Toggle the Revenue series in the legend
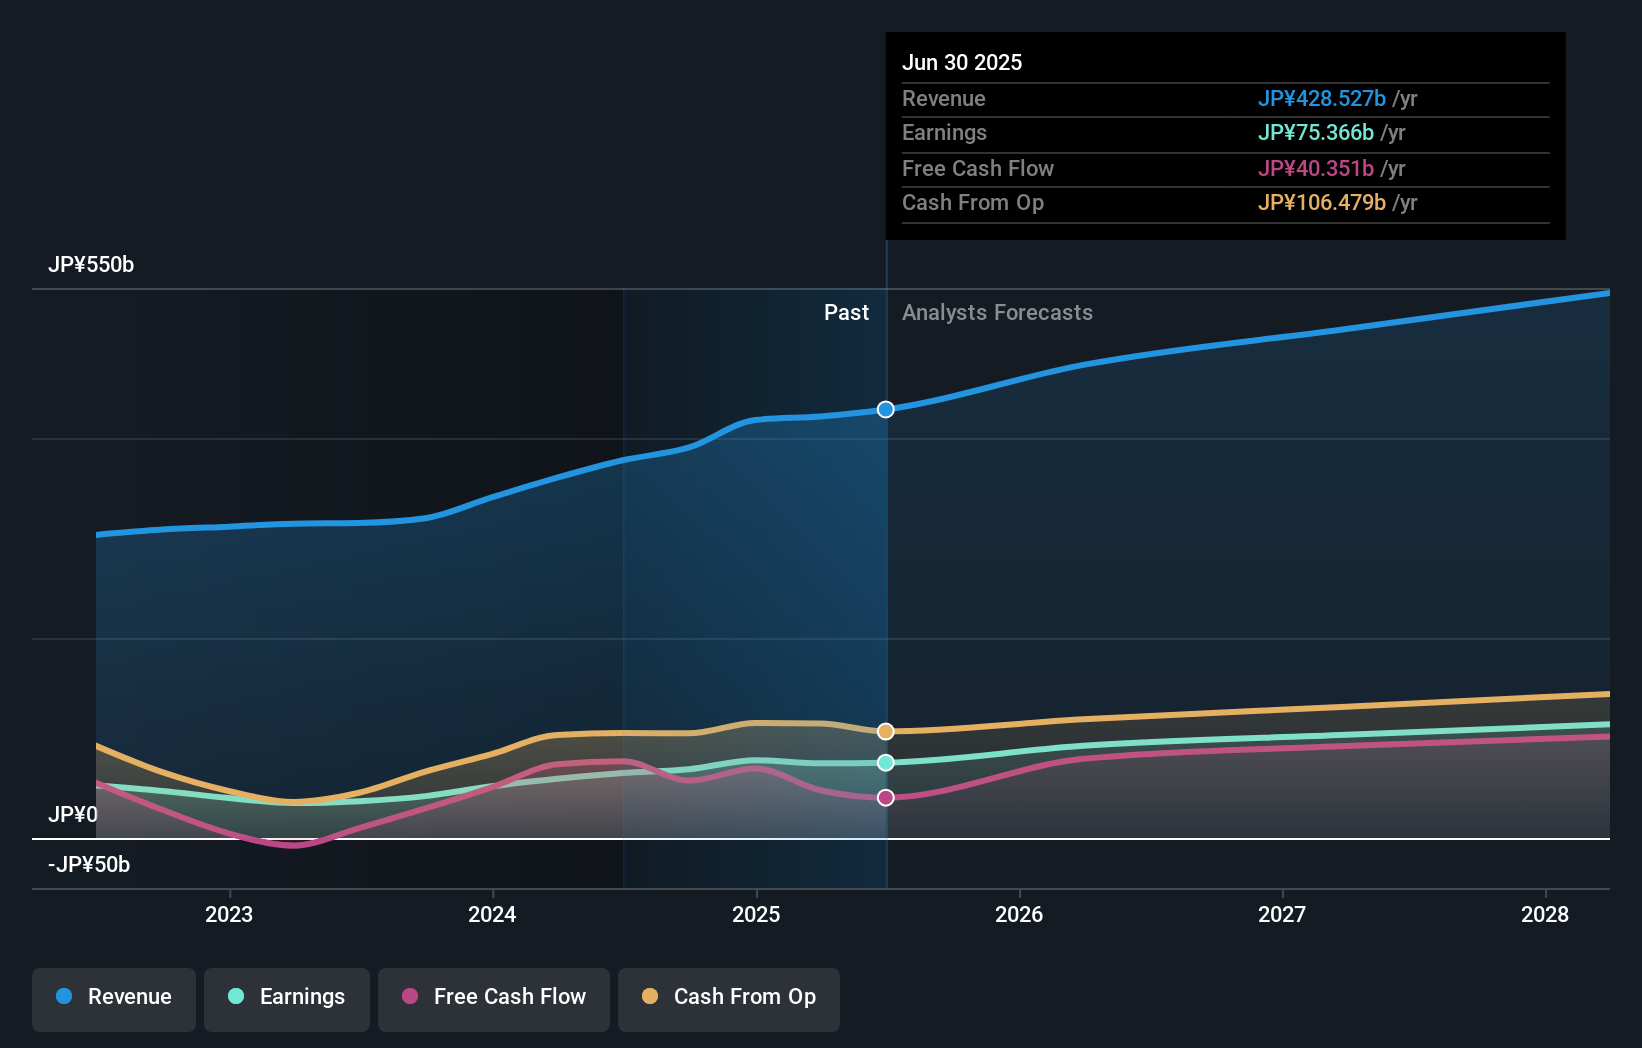1642x1048 pixels. click(113, 999)
